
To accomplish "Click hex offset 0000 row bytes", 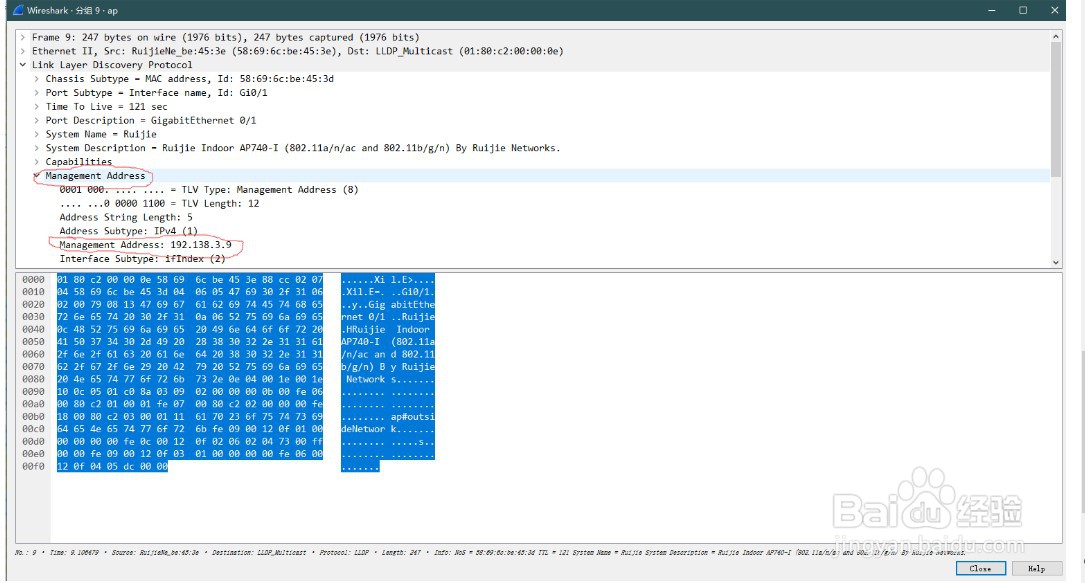I will click(190, 279).
